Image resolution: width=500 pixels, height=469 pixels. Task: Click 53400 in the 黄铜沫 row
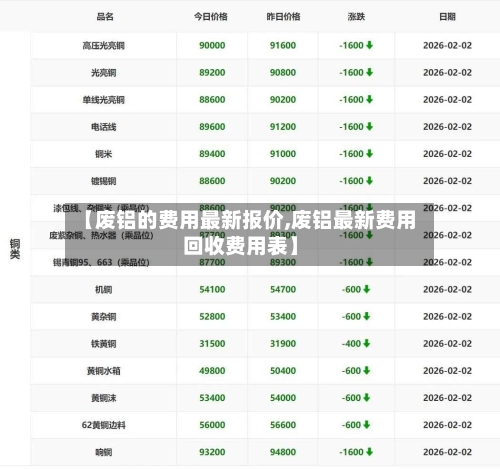(212, 398)
